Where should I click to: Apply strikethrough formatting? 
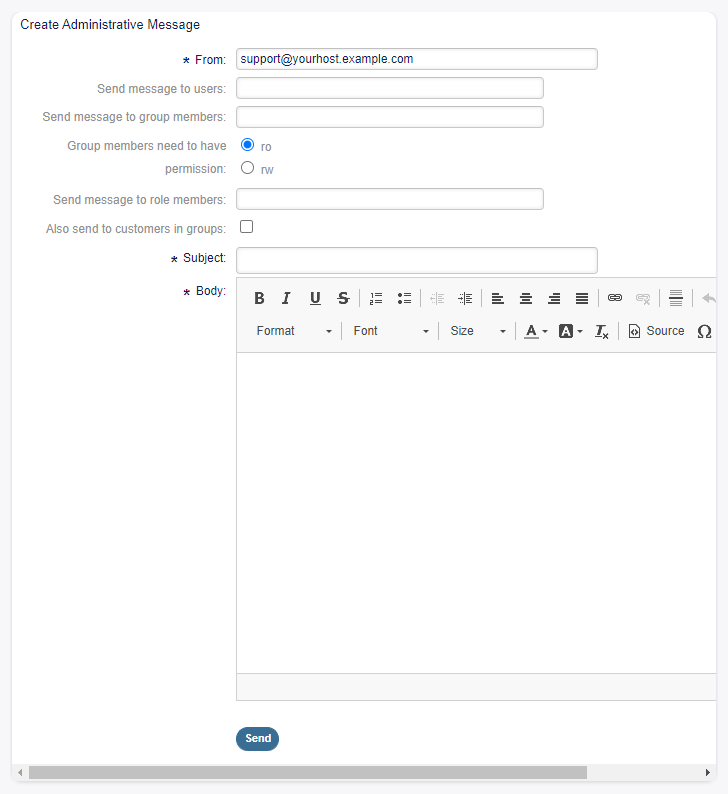[343, 298]
